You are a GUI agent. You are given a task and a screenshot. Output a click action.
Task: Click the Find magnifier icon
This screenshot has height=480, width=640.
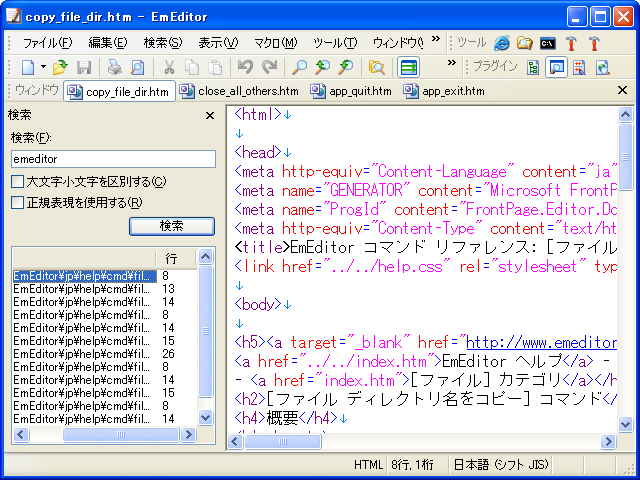point(299,67)
